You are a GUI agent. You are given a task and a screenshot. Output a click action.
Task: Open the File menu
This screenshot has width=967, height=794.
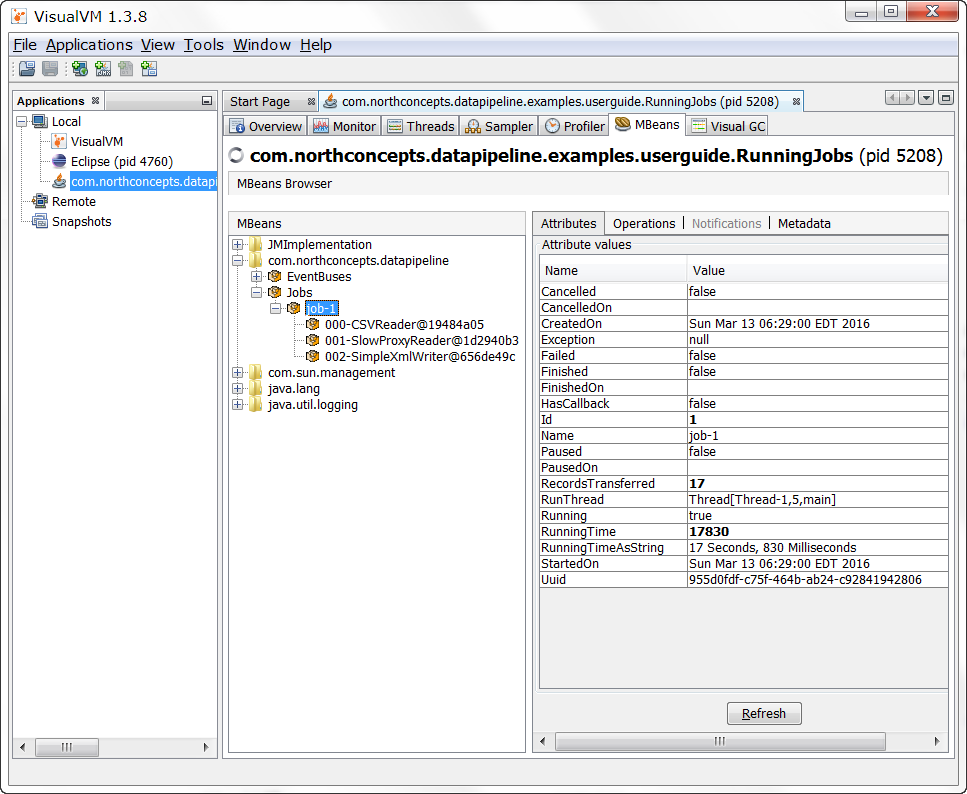coord(25,45)
